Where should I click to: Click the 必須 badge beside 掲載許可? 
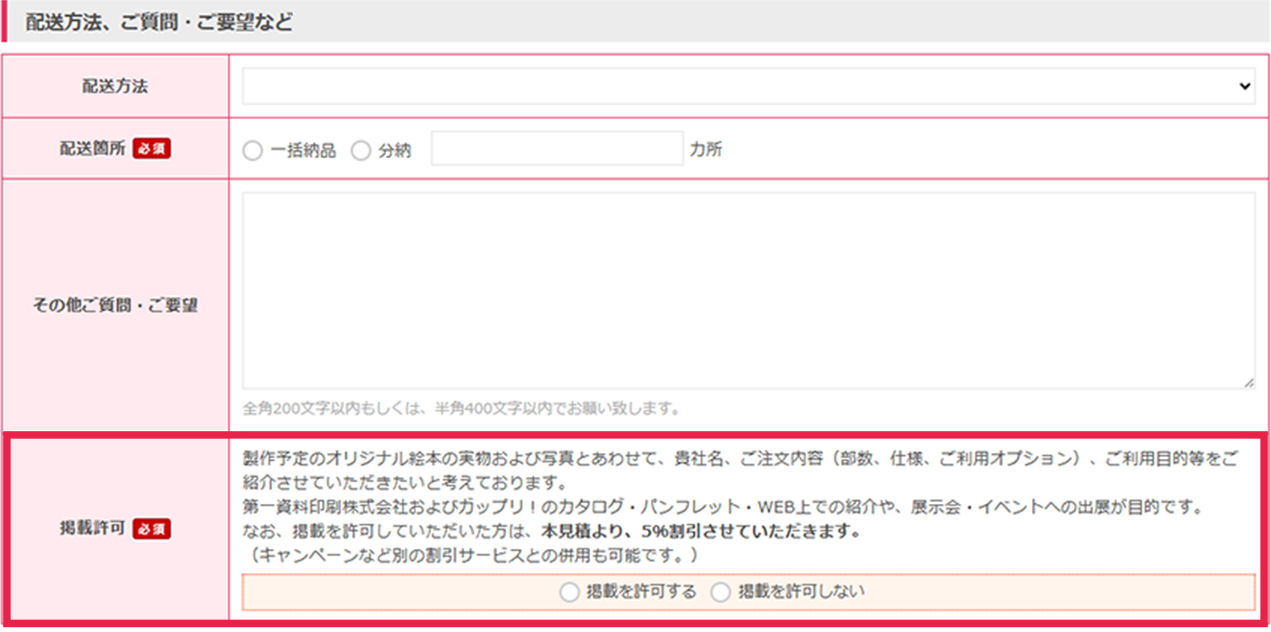click(152, 527)
